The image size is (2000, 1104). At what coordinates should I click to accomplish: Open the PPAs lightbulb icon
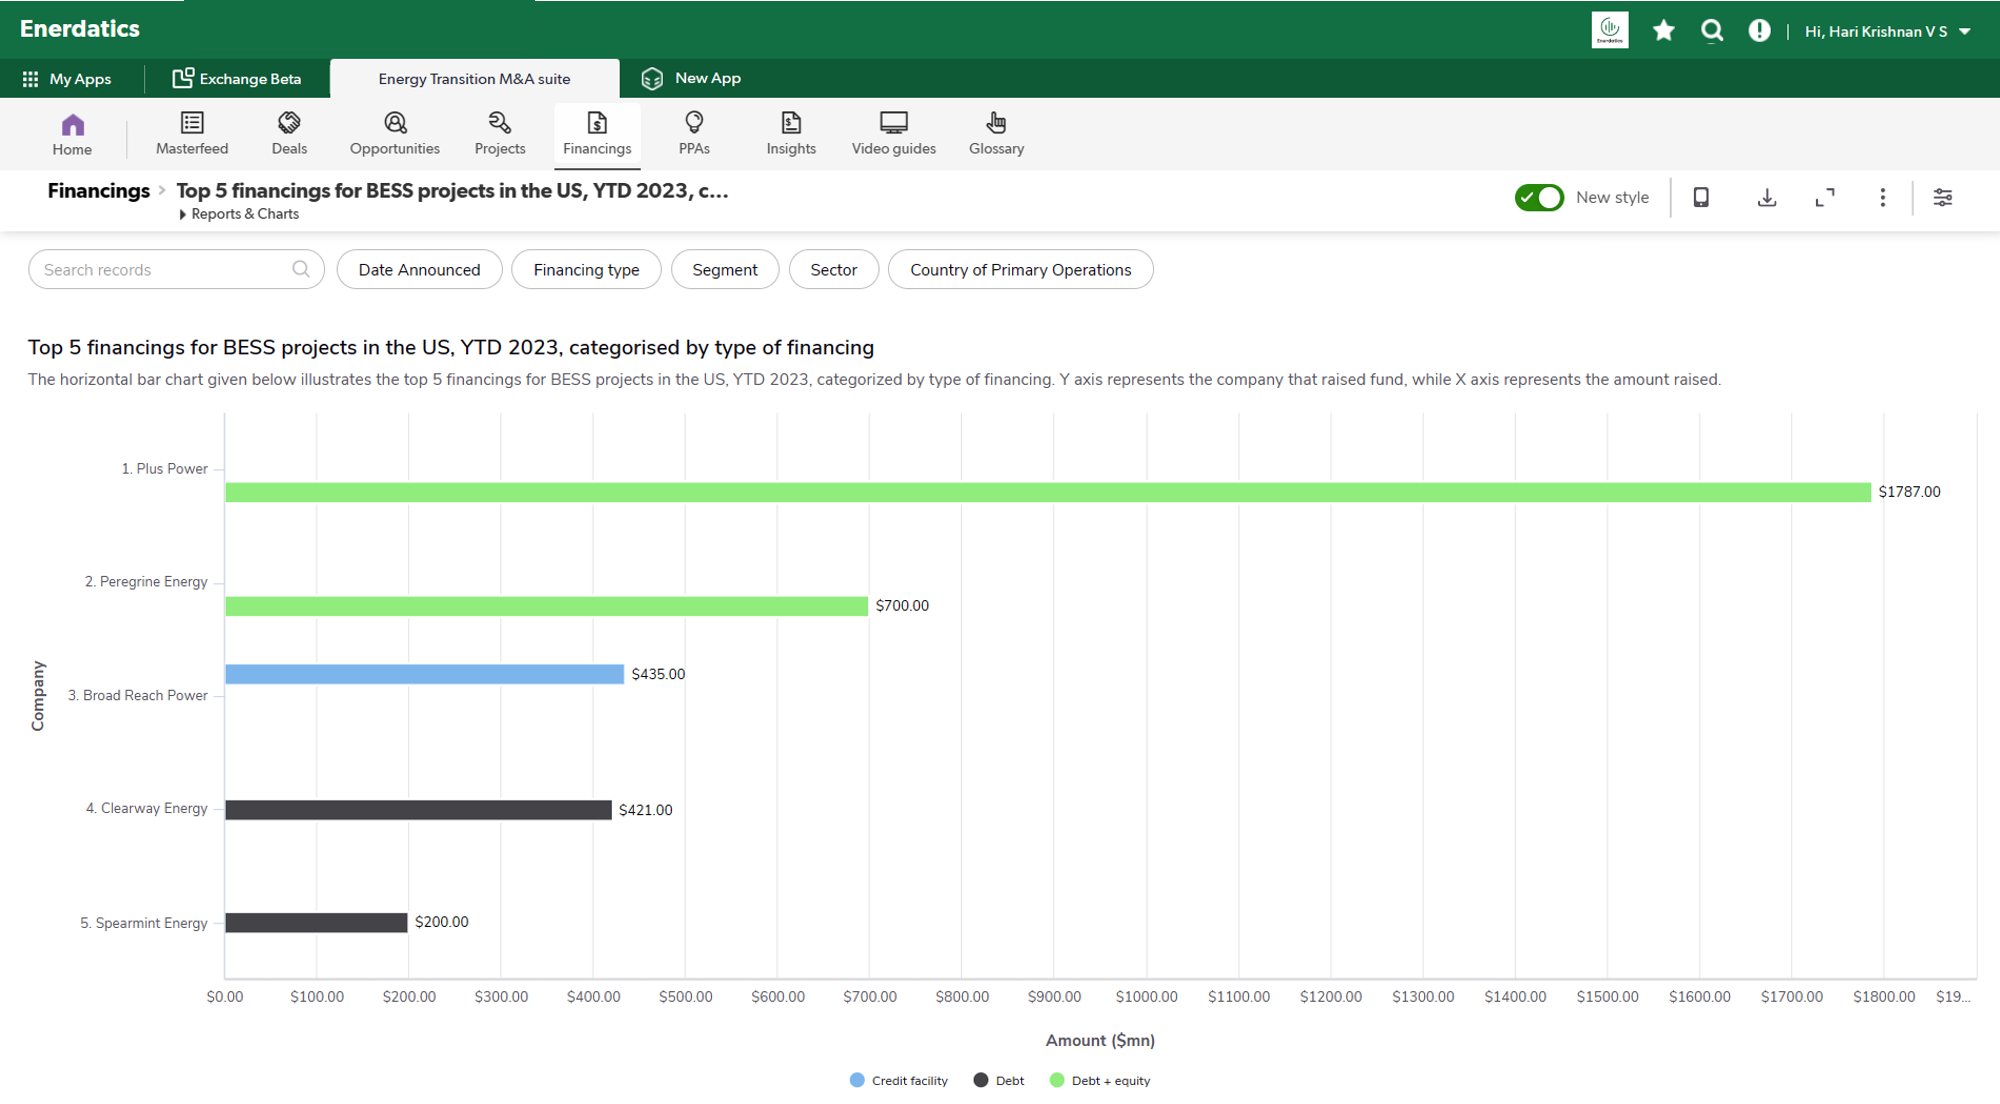coord(694,123)
